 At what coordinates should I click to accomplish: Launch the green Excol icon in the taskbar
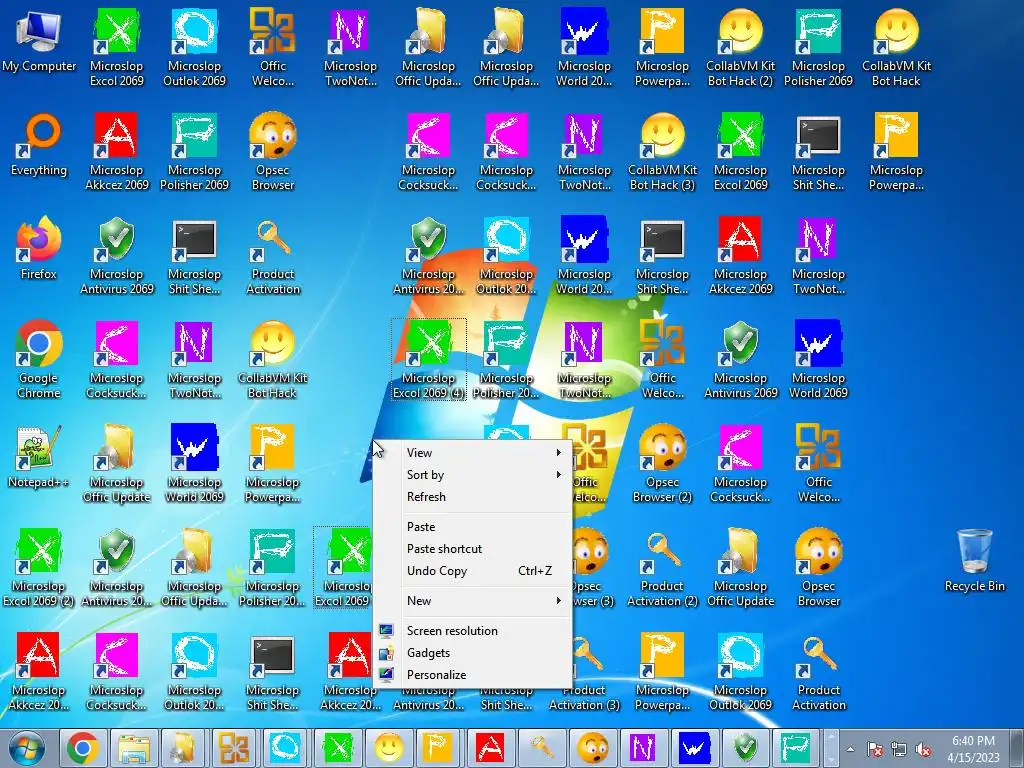pyautogui.click(x=338, y=748)
